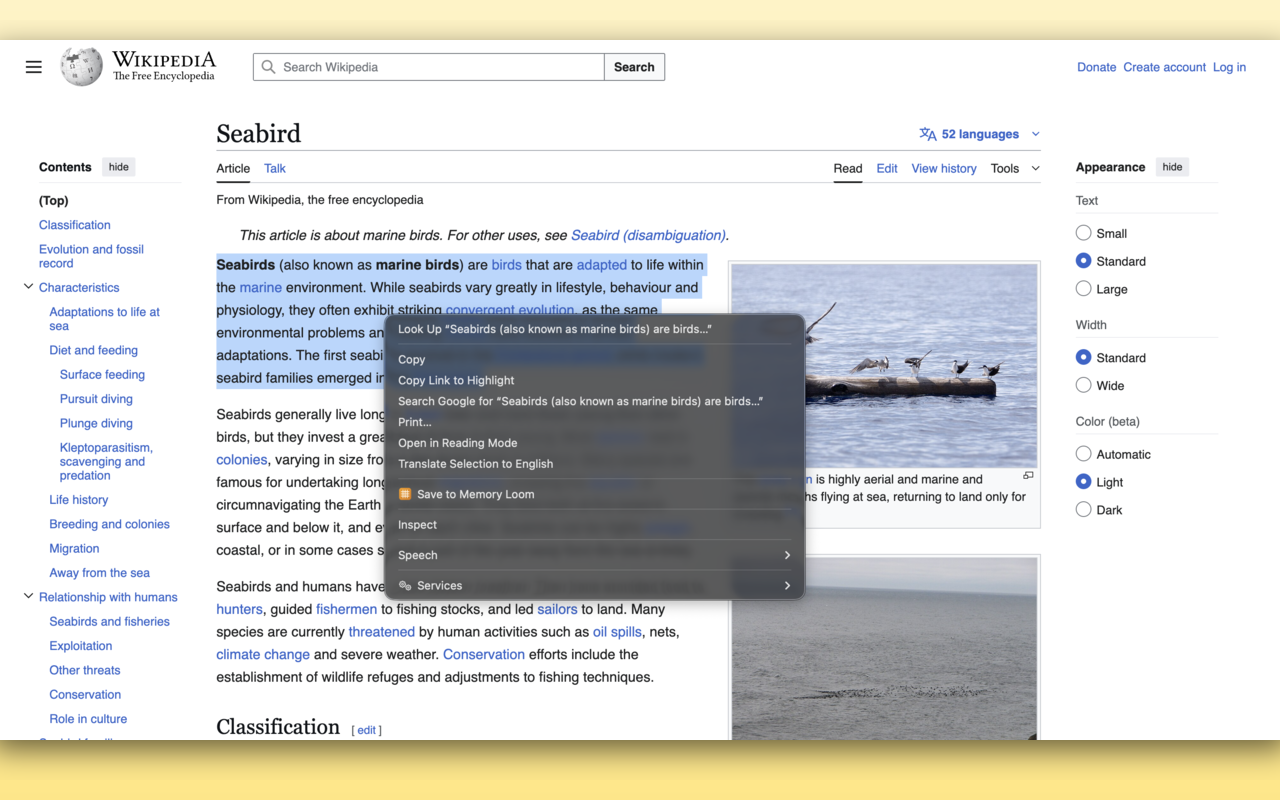The height and width of the screenshot is (800, 1280).
Task: Choose Look Up Seabirds entry
Action: click(x=595, y=329)
